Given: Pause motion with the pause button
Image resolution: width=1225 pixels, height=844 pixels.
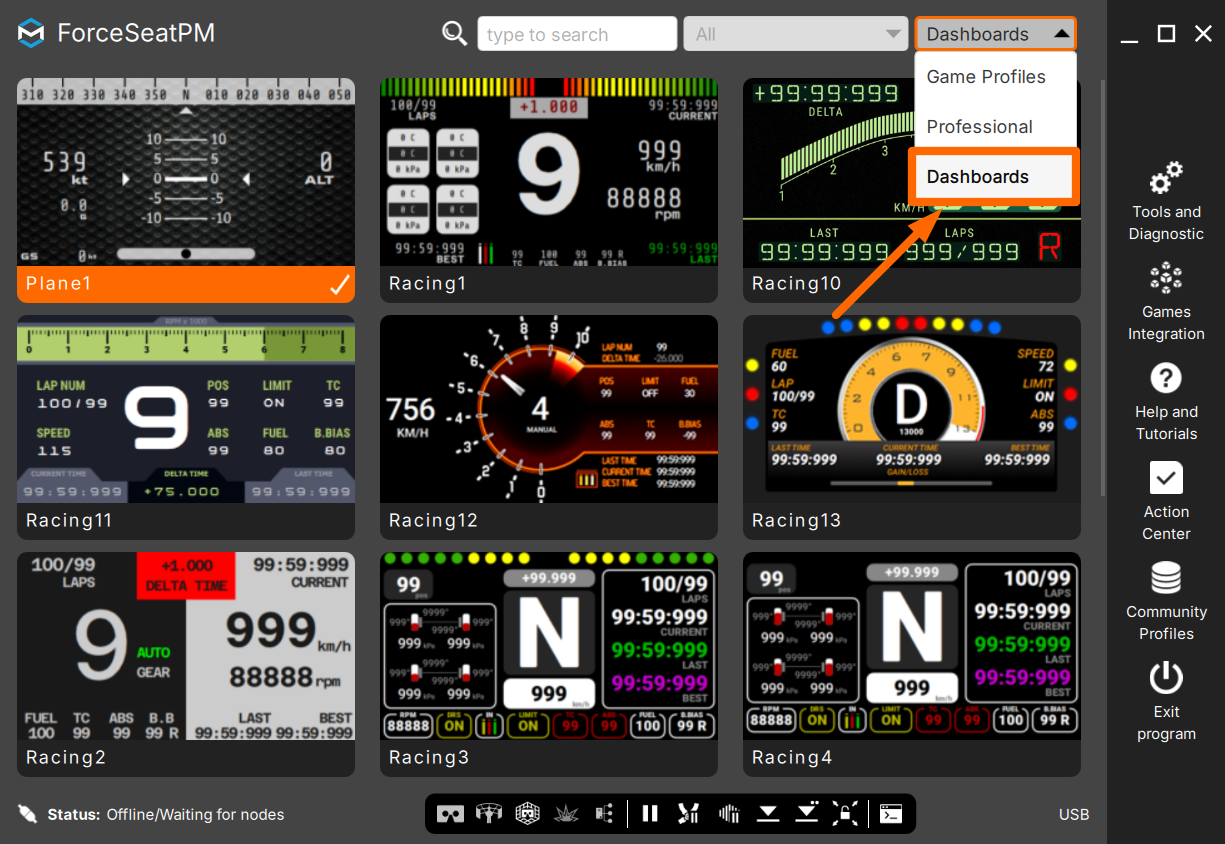Looking at the screenshot, I should (650, 814).
